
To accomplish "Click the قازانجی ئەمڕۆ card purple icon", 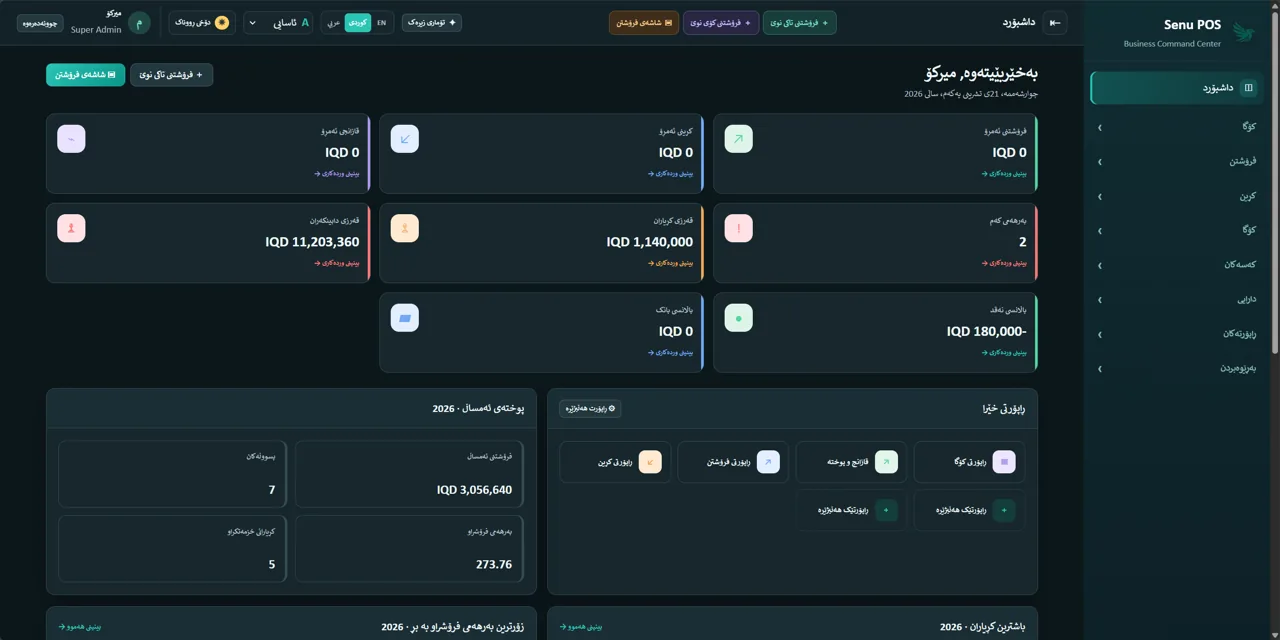I will coord(71,139).
